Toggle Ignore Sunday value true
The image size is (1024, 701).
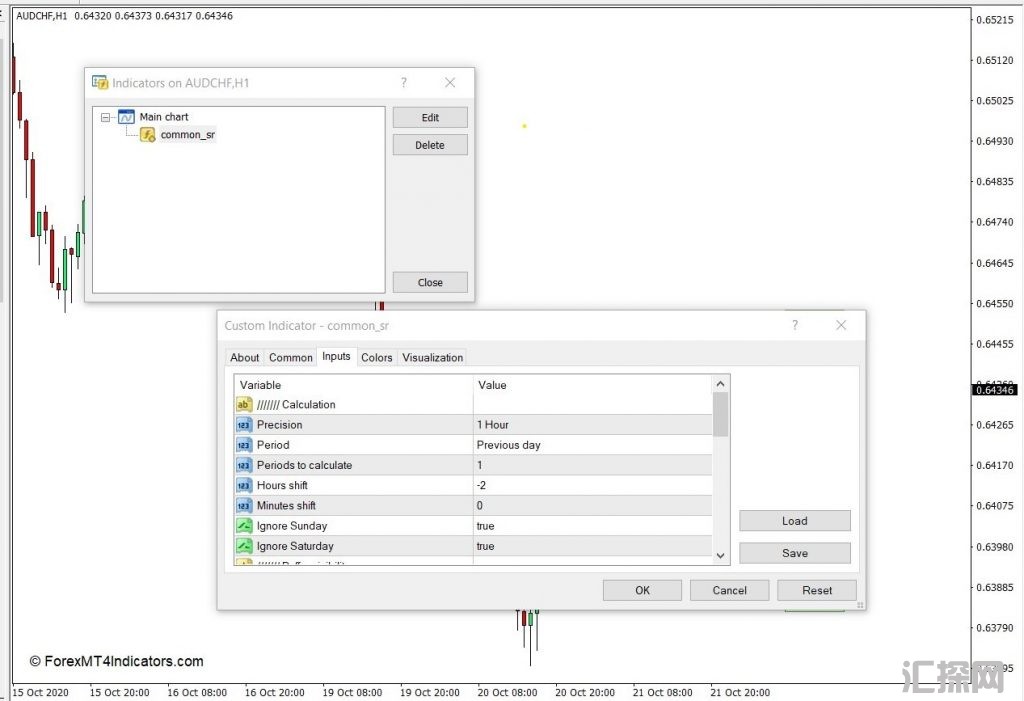pos(592,526)
